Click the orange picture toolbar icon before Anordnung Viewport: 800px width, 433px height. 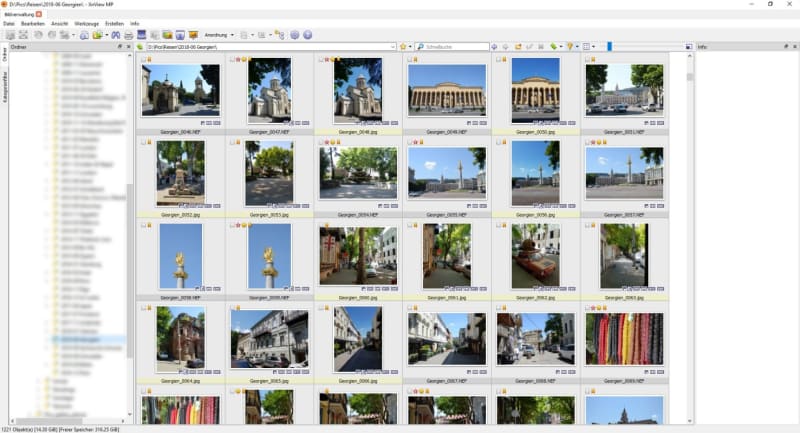[193, 35]
